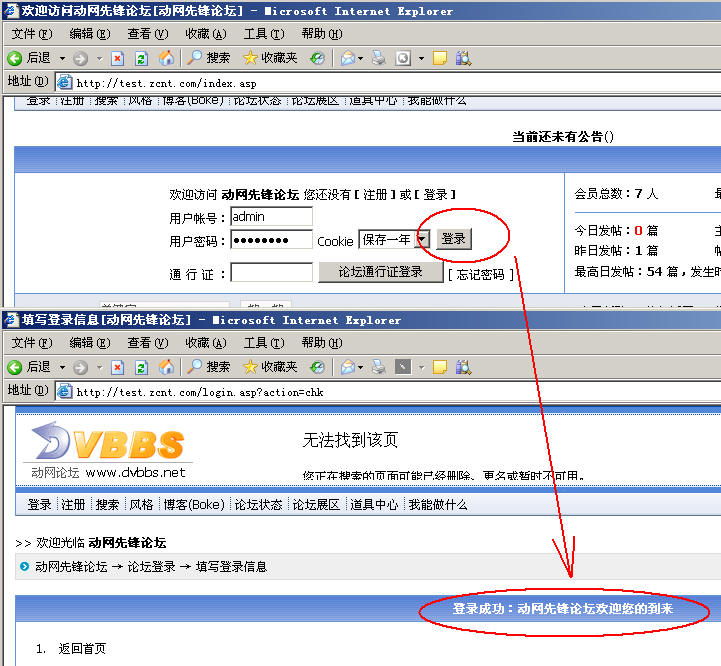Screen dimensions: 721x666
Task: Click 返回首页 link in bottom window
Action: click(82, 649)
